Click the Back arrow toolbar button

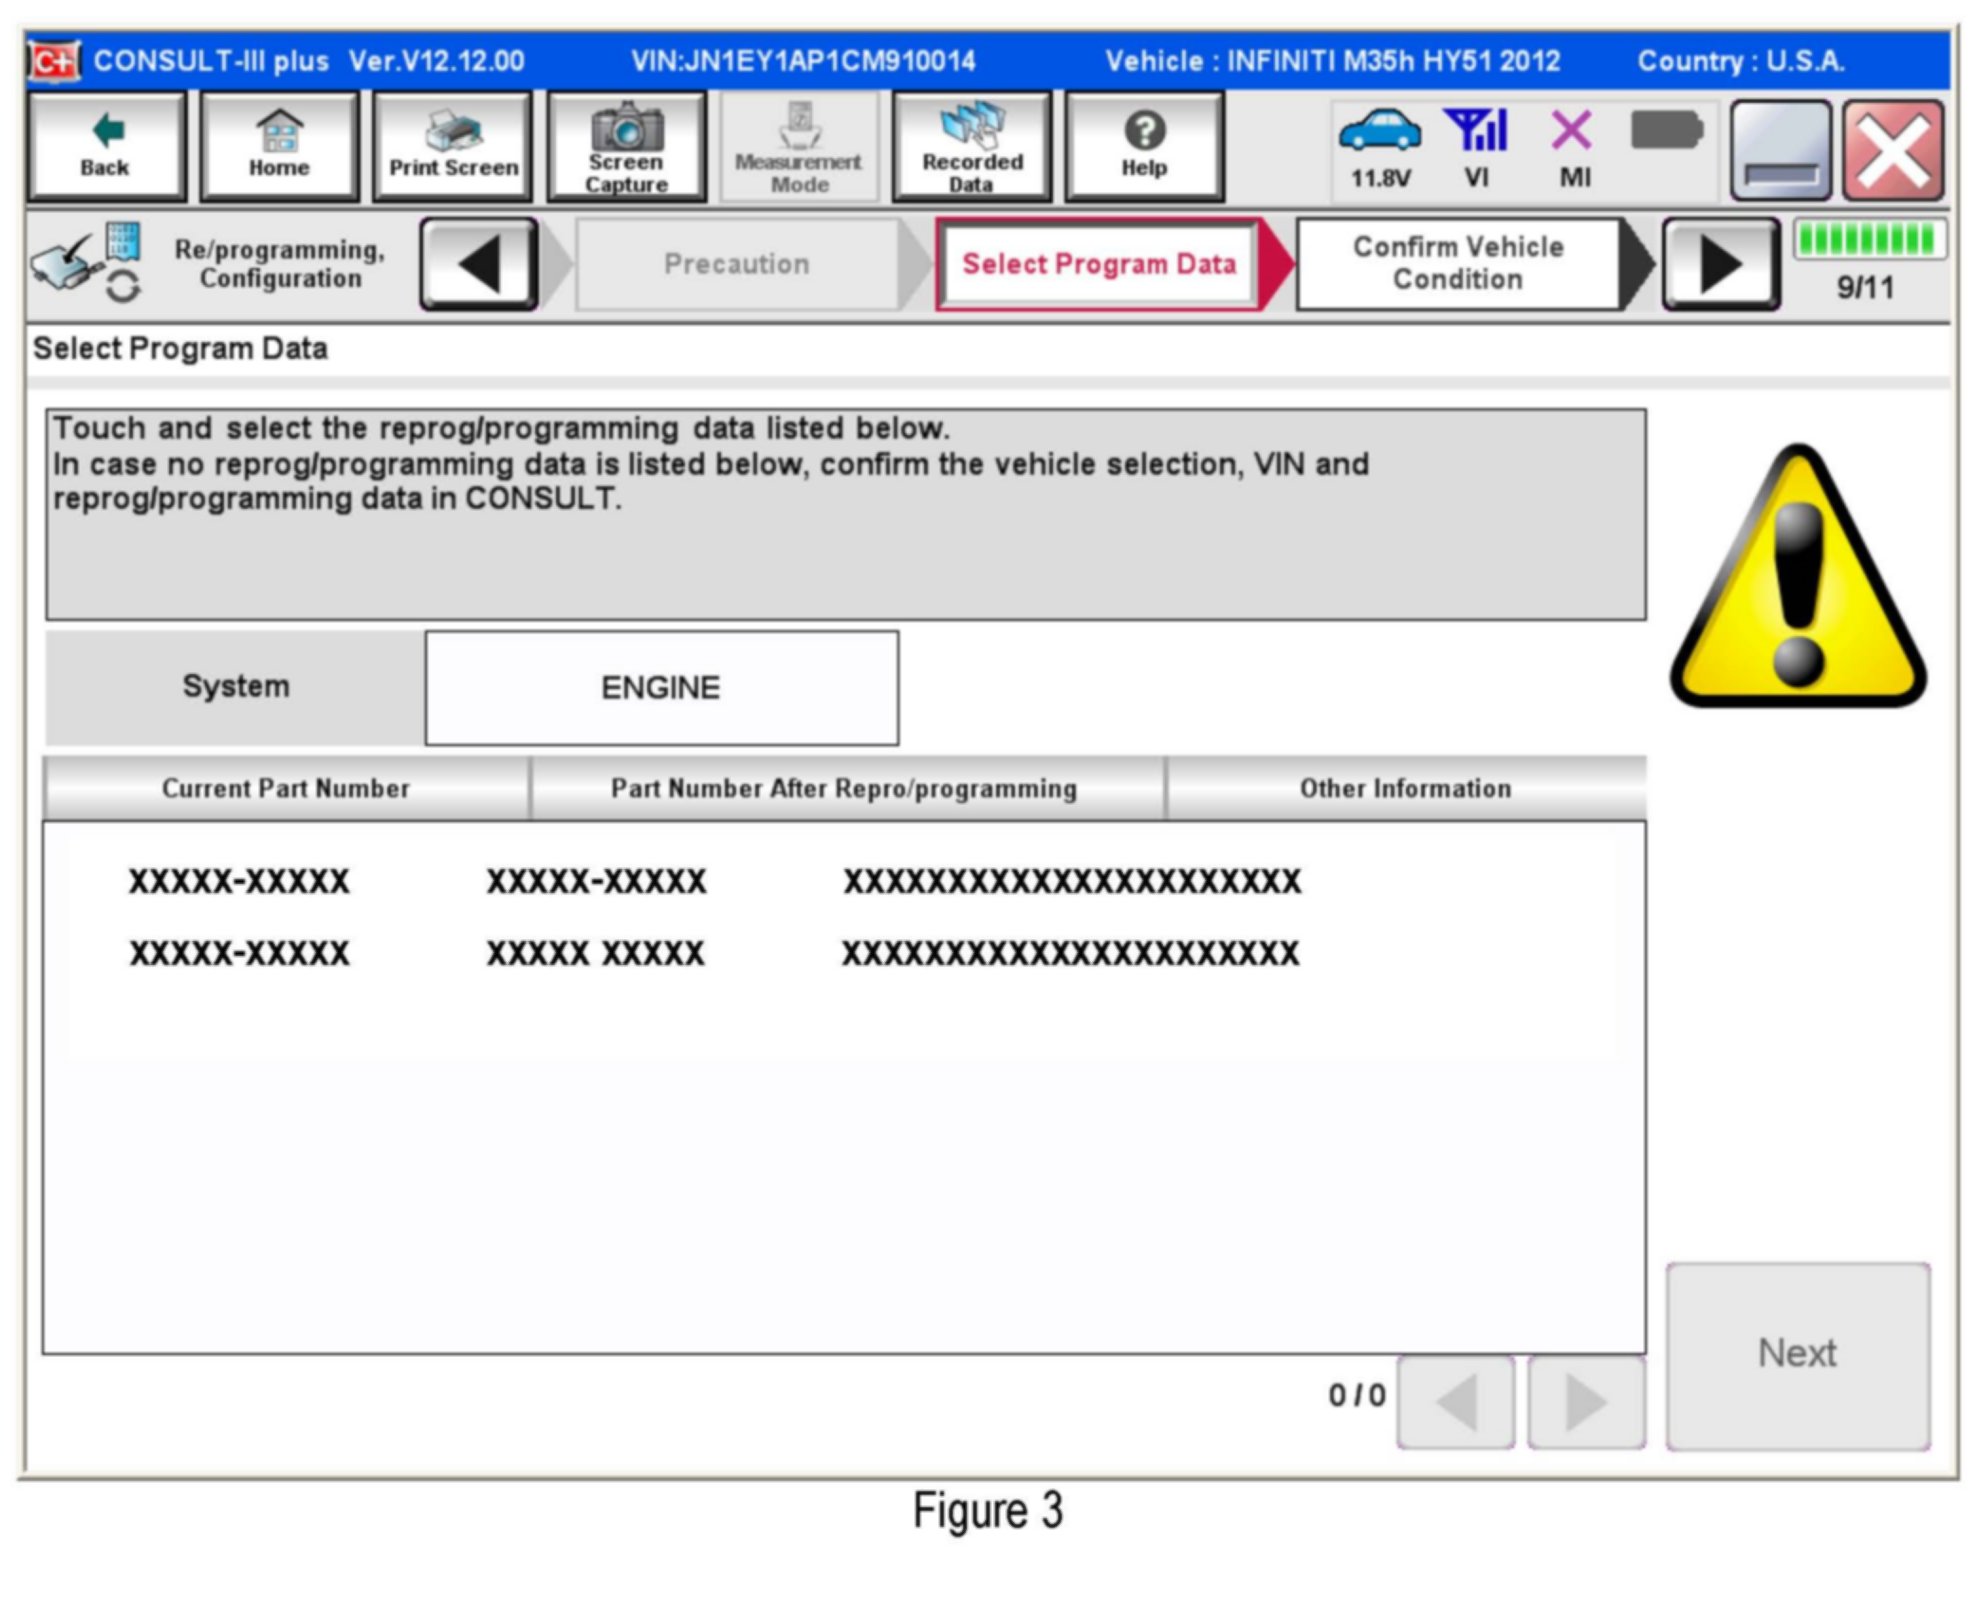coord(106,146)
